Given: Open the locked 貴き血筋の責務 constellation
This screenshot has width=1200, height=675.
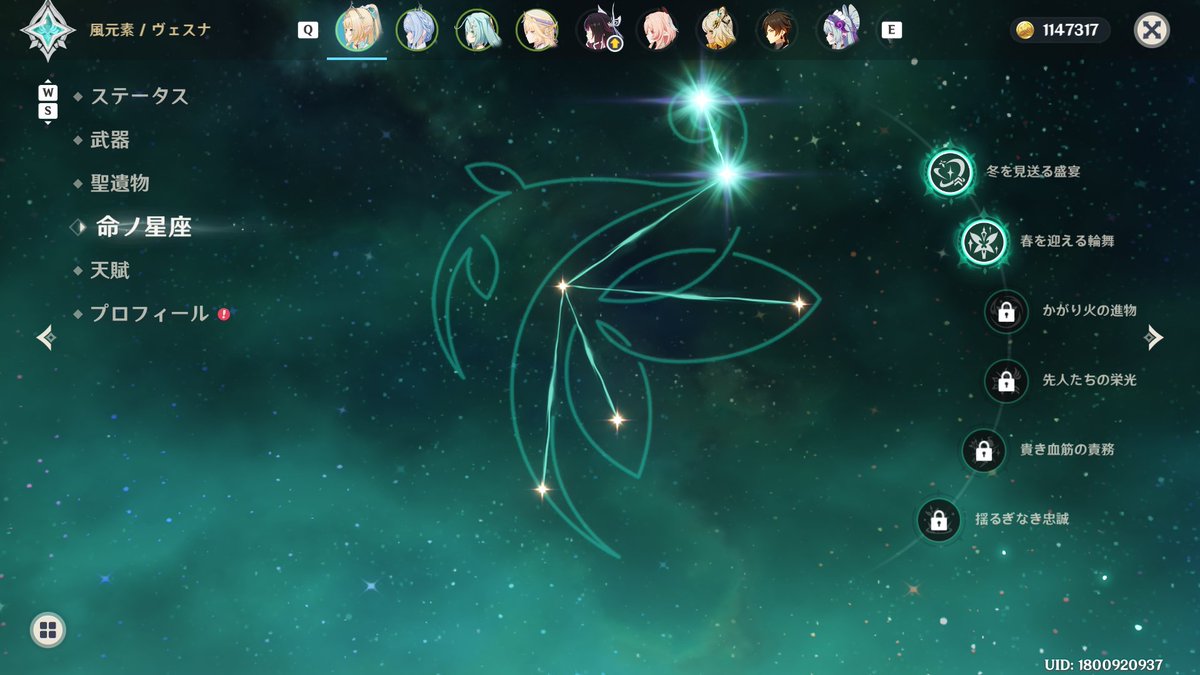Looking at the screenshot, I should [984, 450].
